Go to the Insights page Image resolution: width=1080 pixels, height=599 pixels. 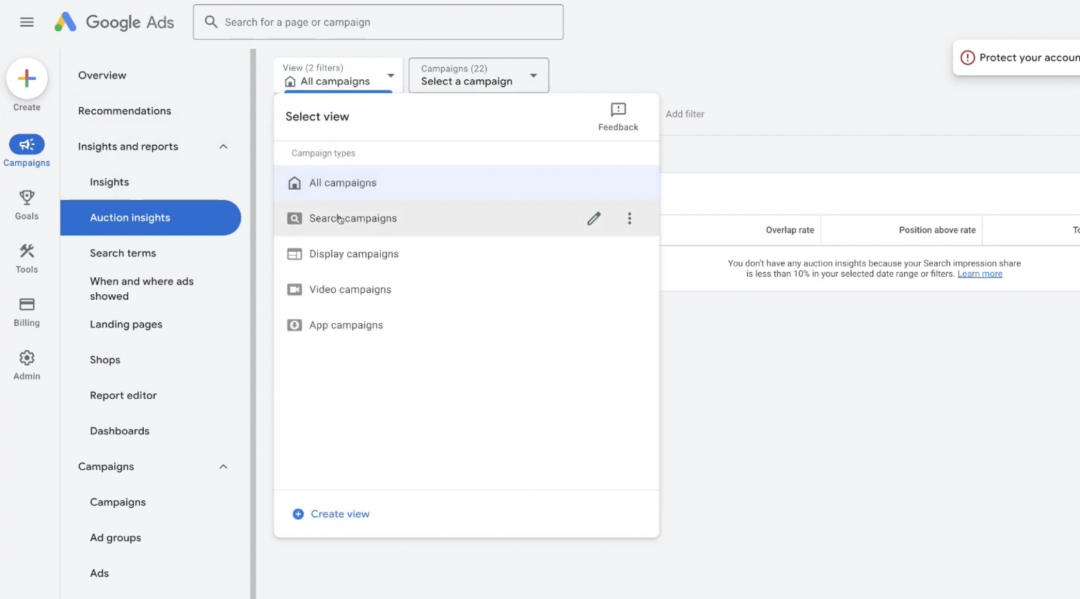110,182
